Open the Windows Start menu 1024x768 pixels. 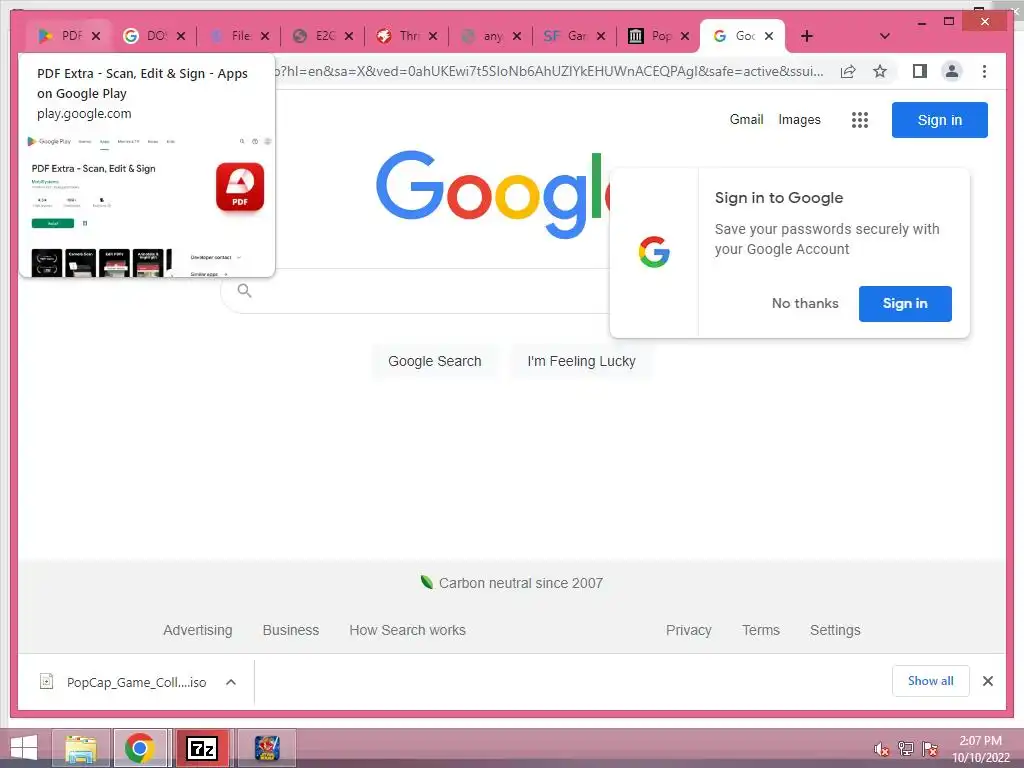(x=24, y=748)
